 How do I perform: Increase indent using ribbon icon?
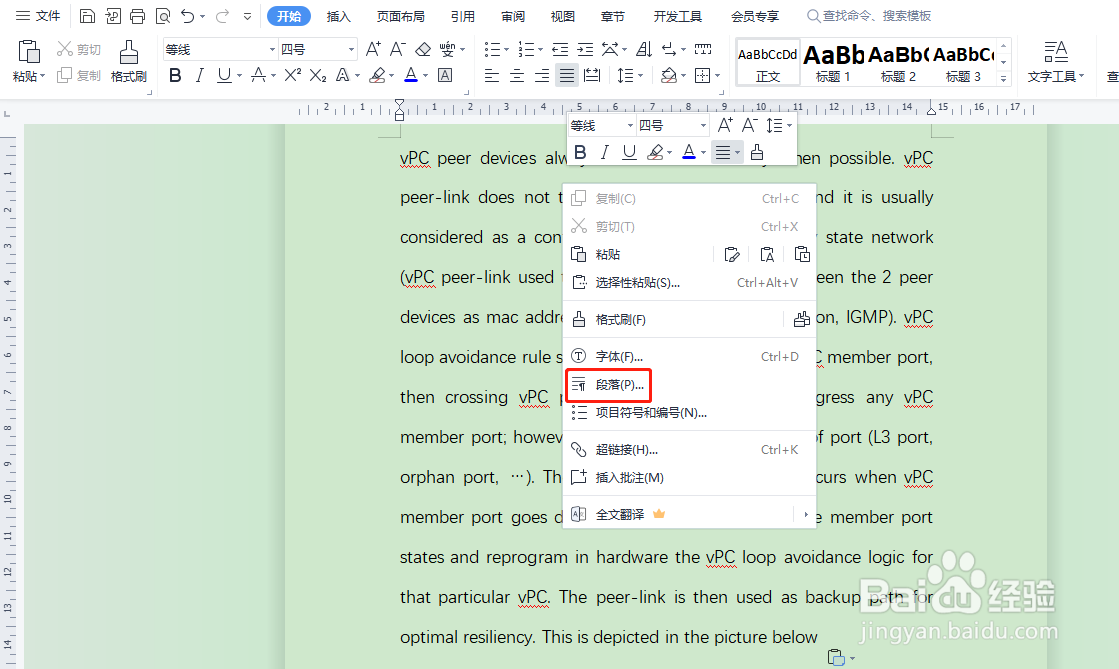point(585,49)
